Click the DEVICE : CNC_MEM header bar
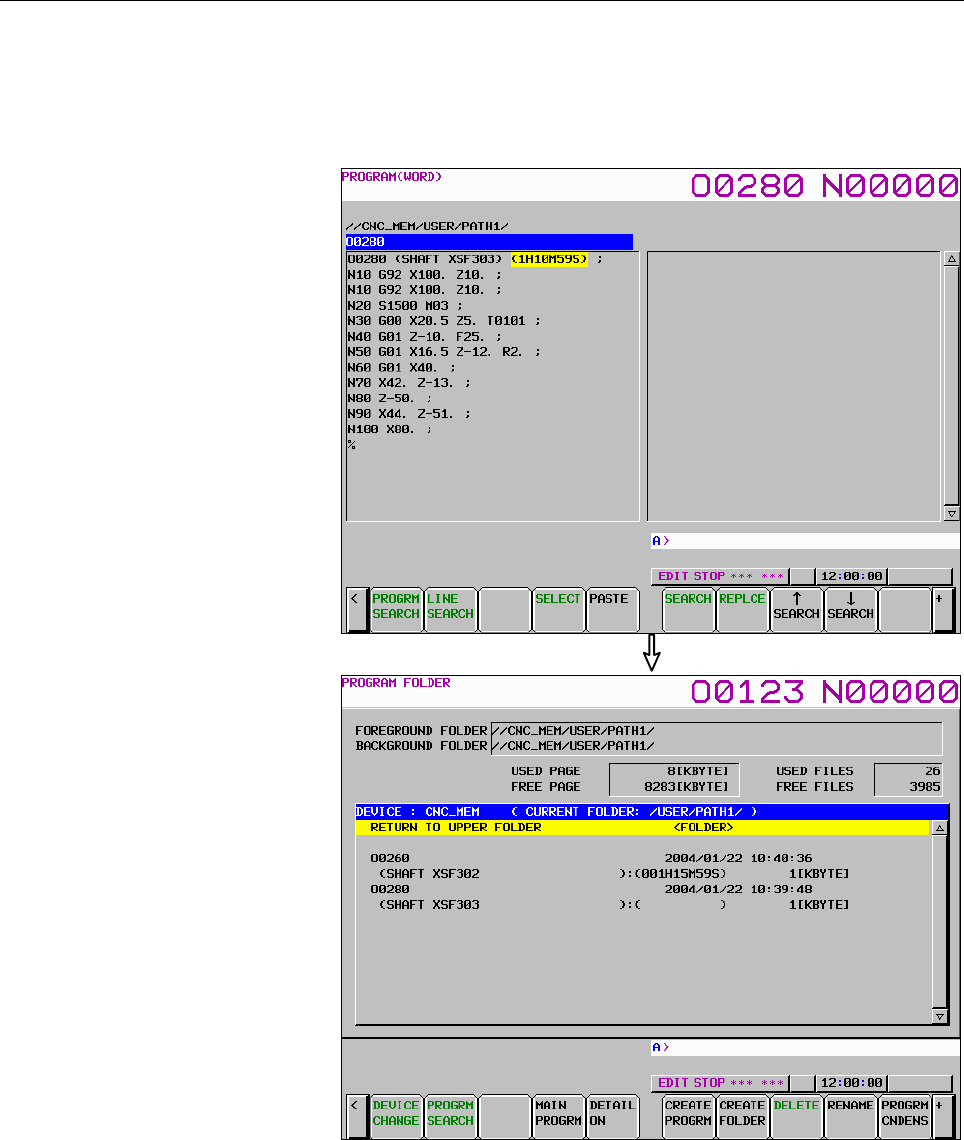 click(652, 812)
